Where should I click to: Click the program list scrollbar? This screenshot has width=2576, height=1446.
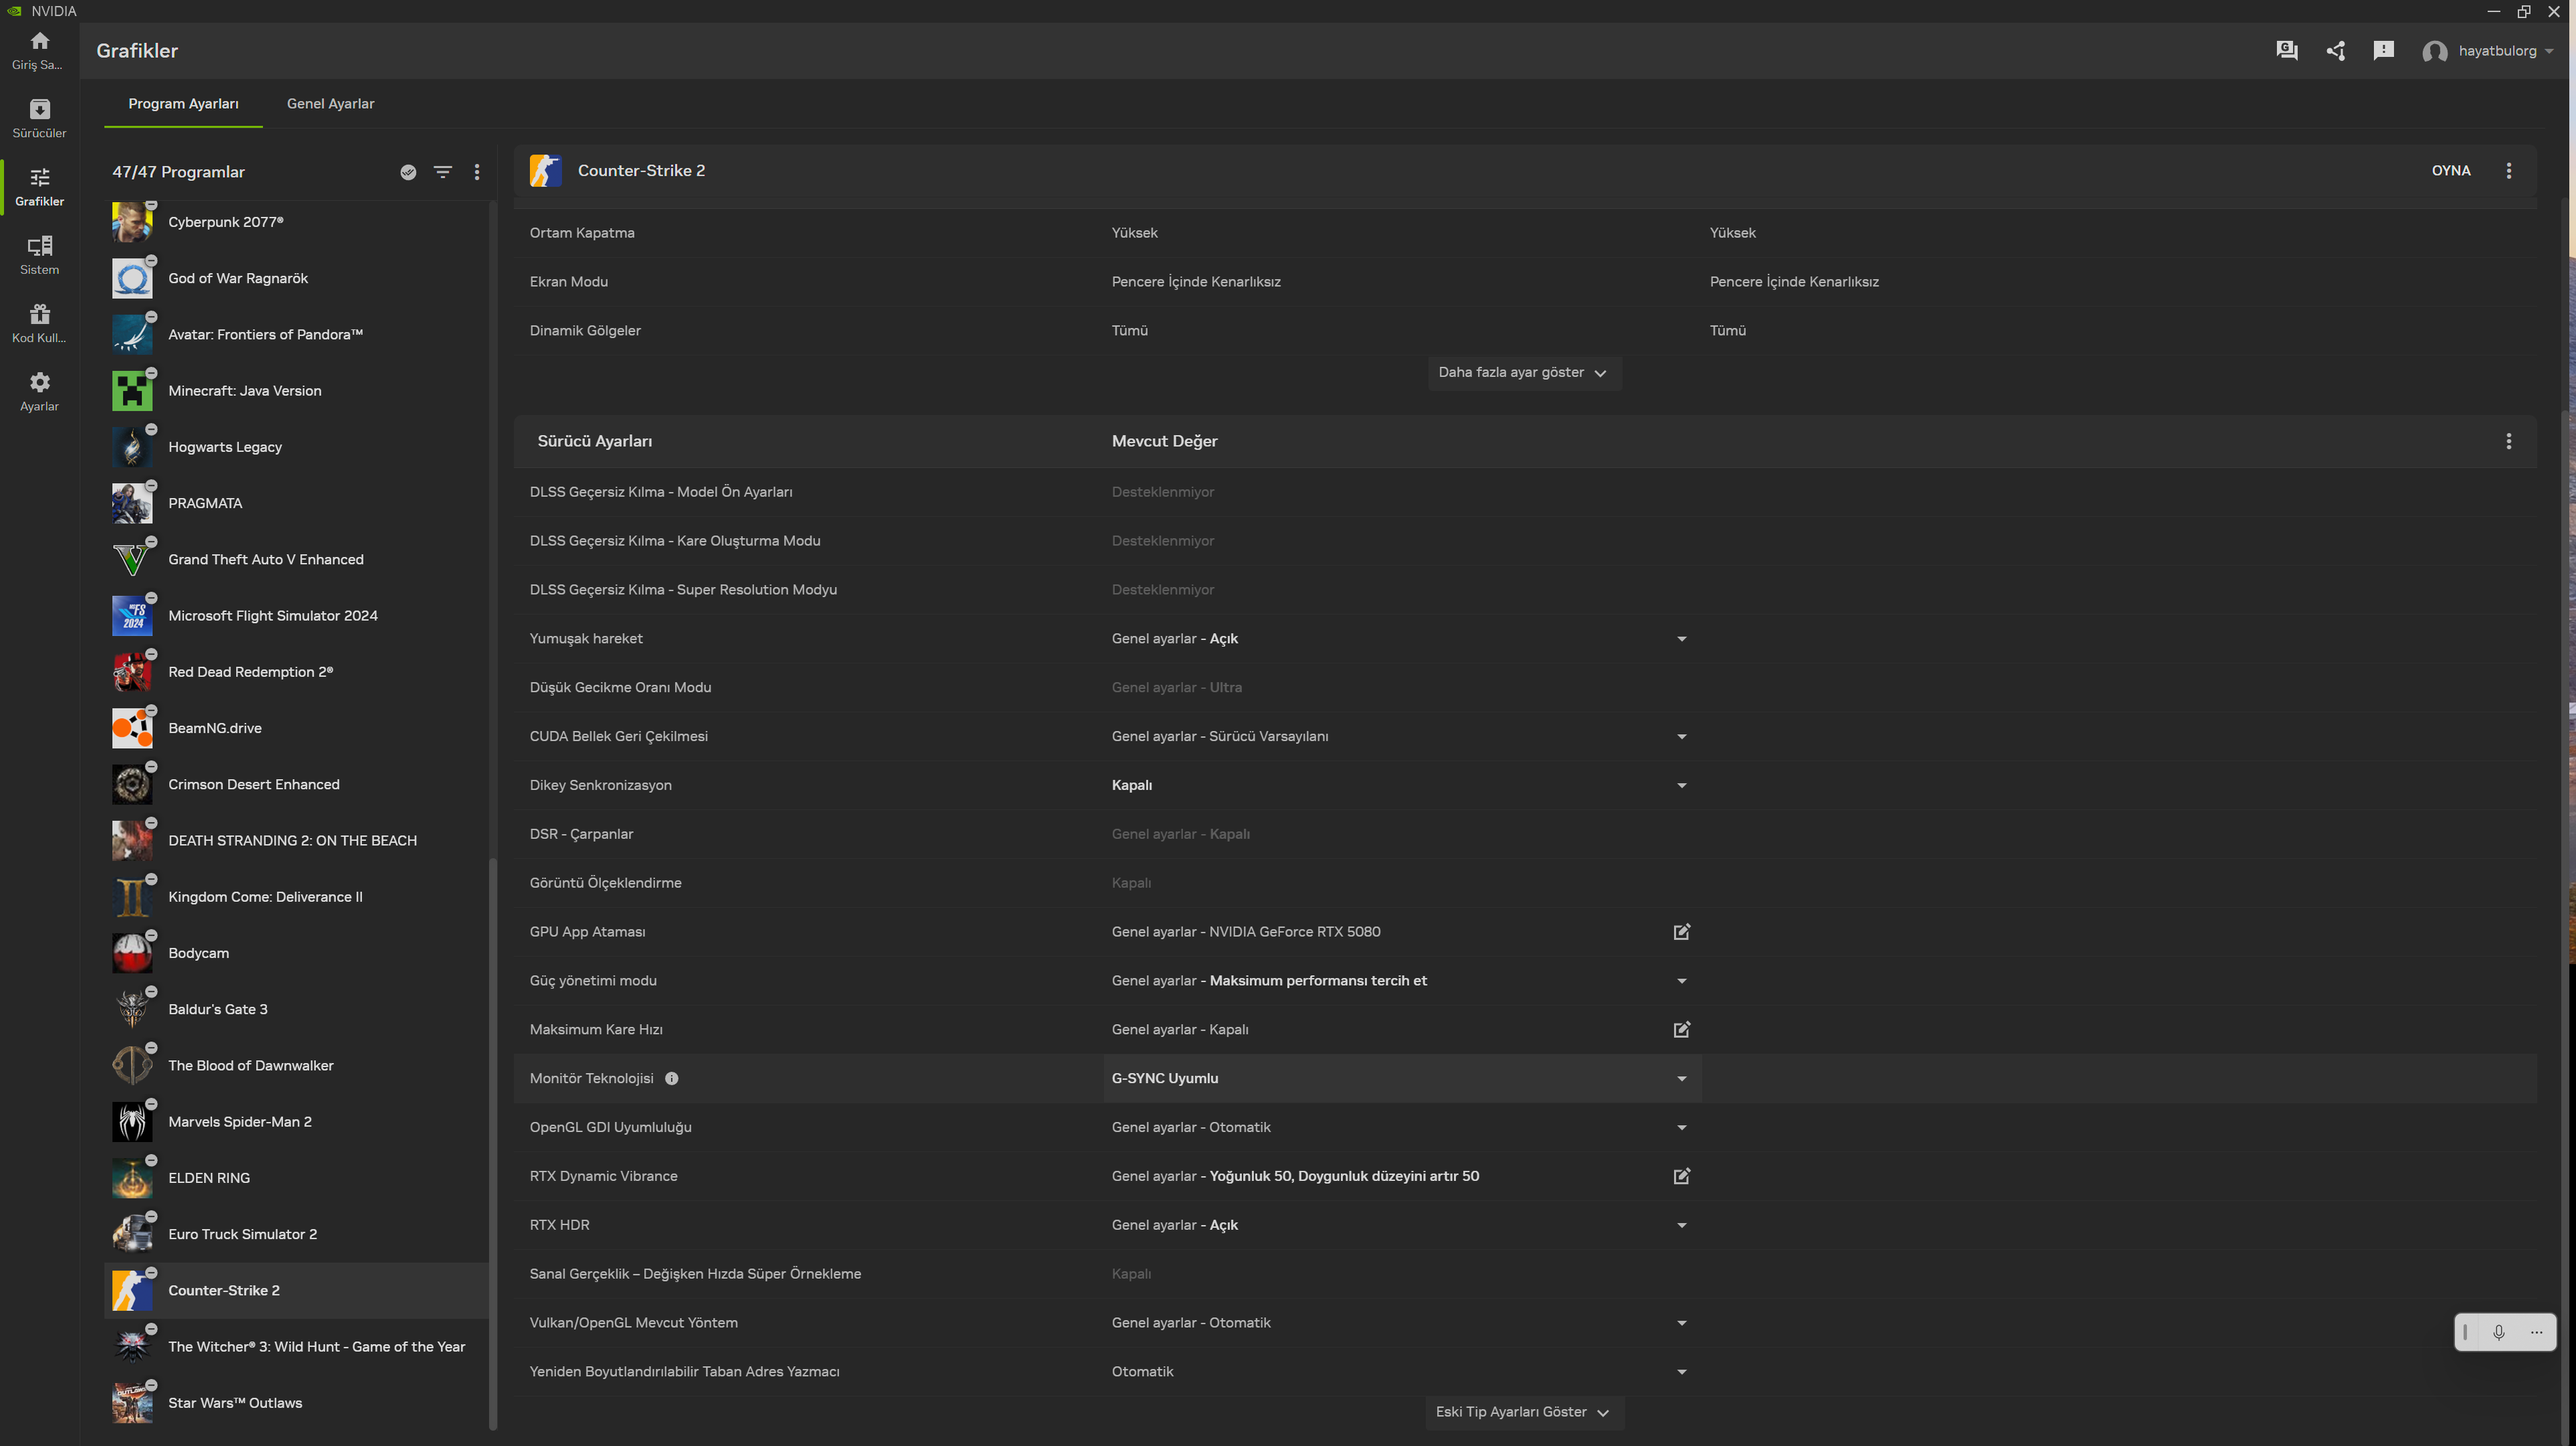(493, 1144)
